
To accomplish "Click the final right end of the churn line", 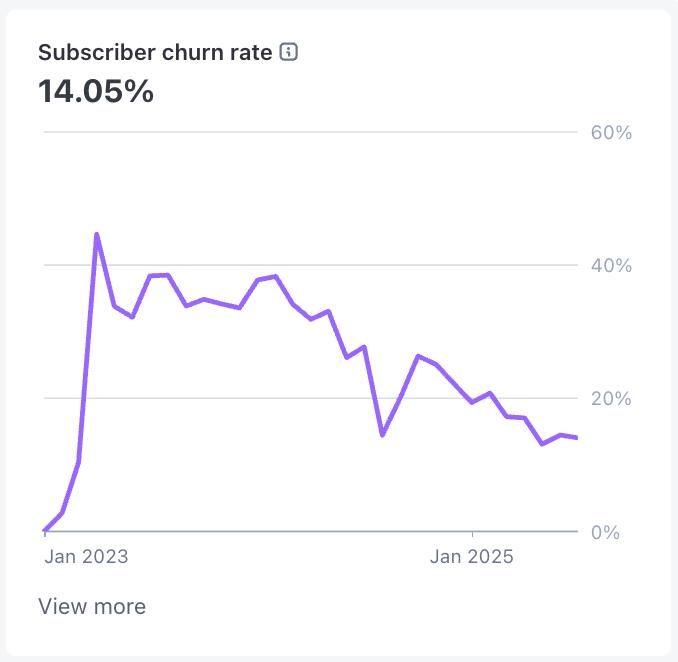I will click(x=577, y=438).
